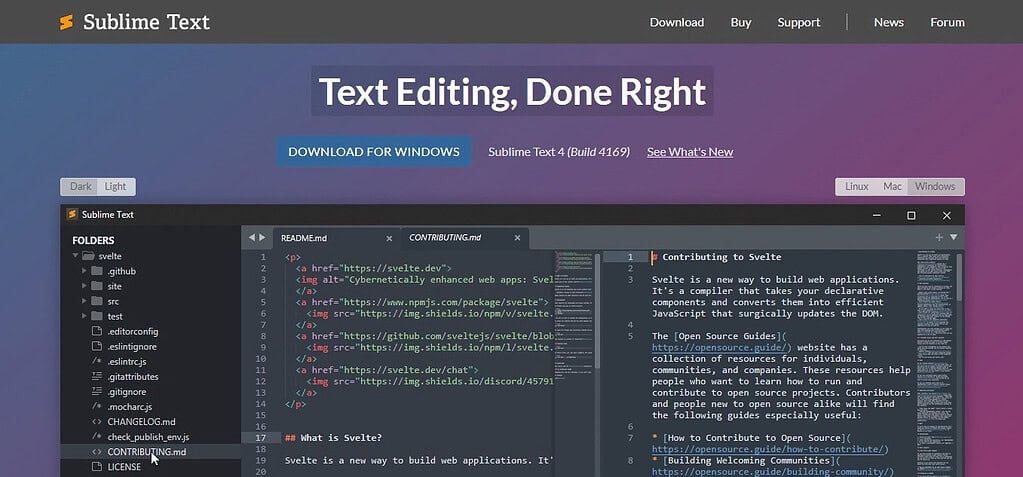The height and width of the screenshot is (477, 1023).
Task: Go to the News page
Action: (889, 22)
